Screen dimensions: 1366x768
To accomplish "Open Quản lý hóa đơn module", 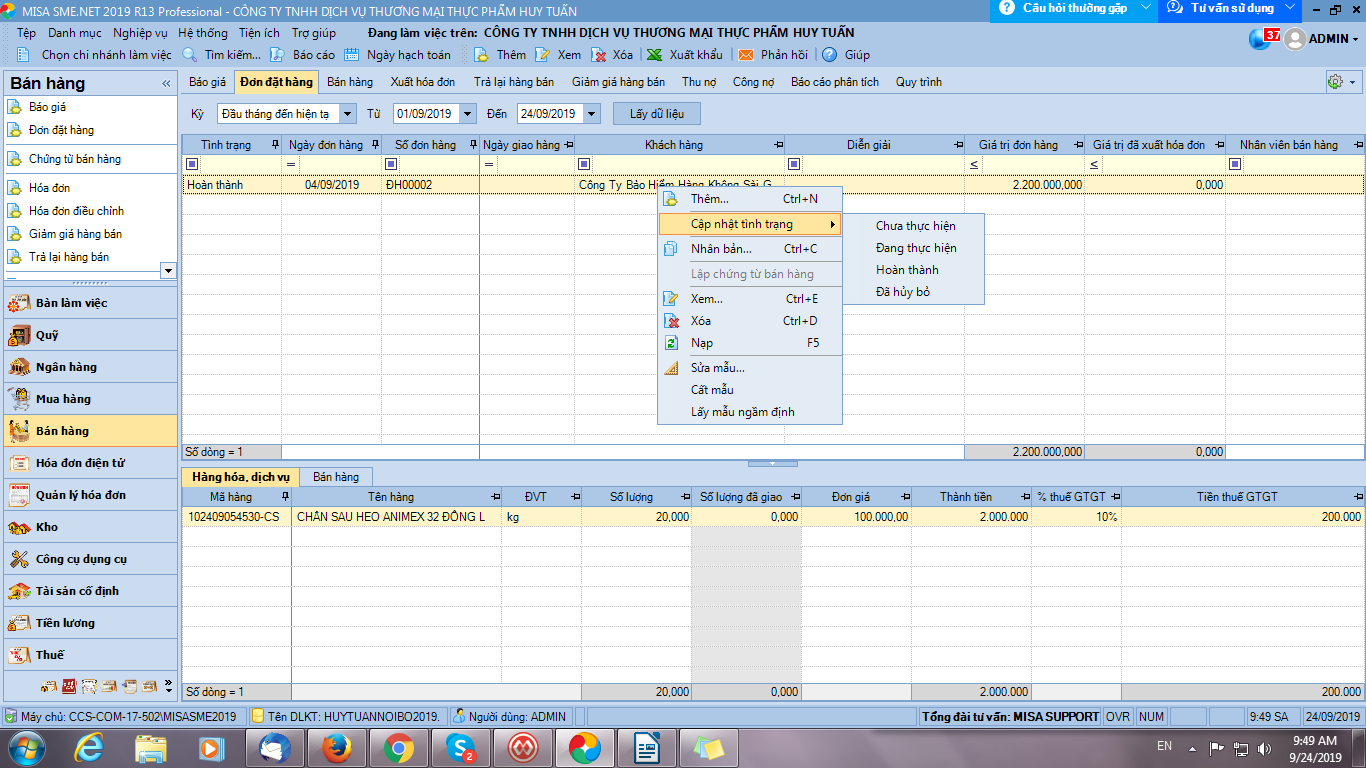I will (90, 495).
